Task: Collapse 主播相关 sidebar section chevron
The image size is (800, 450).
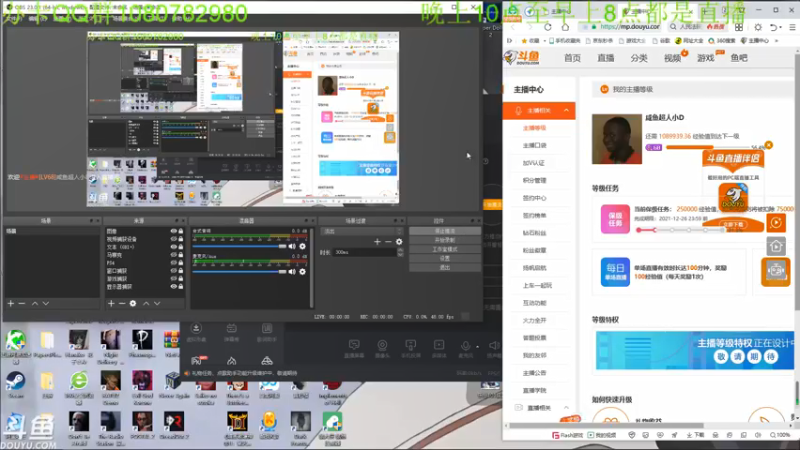Action: (566, 110)
